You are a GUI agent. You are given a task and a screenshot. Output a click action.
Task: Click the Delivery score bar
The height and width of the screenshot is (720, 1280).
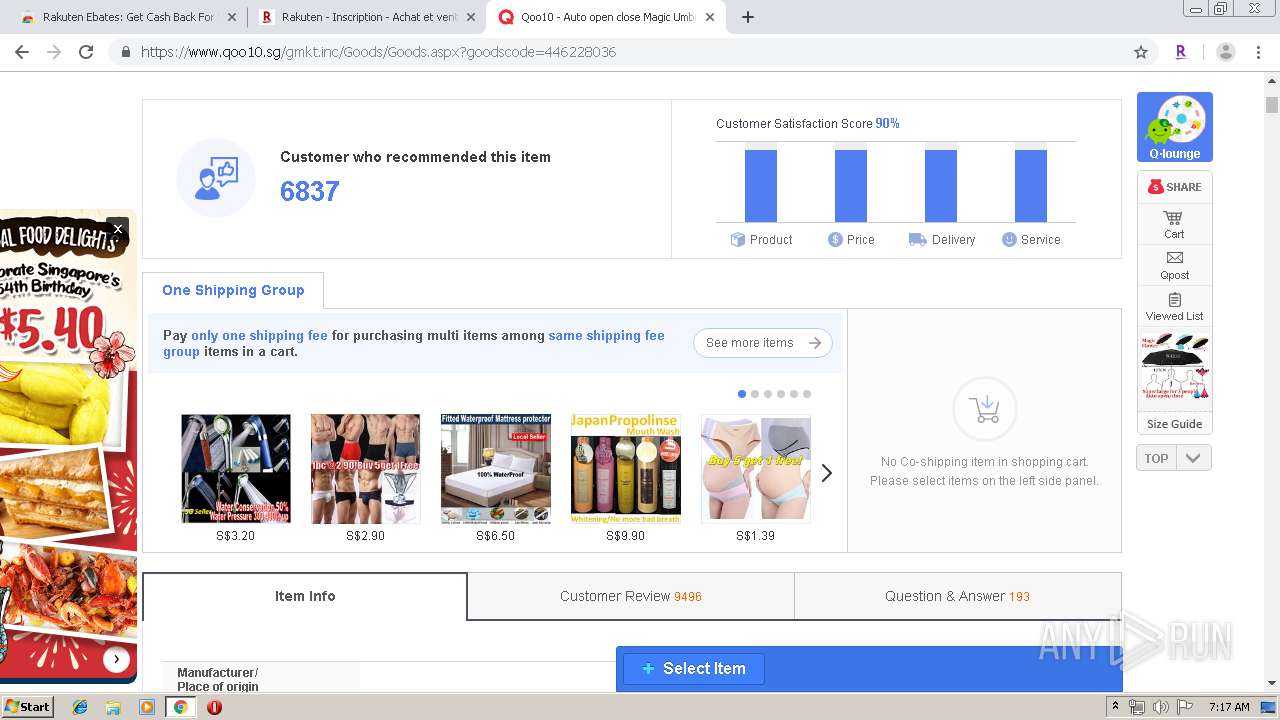(941, 185)
